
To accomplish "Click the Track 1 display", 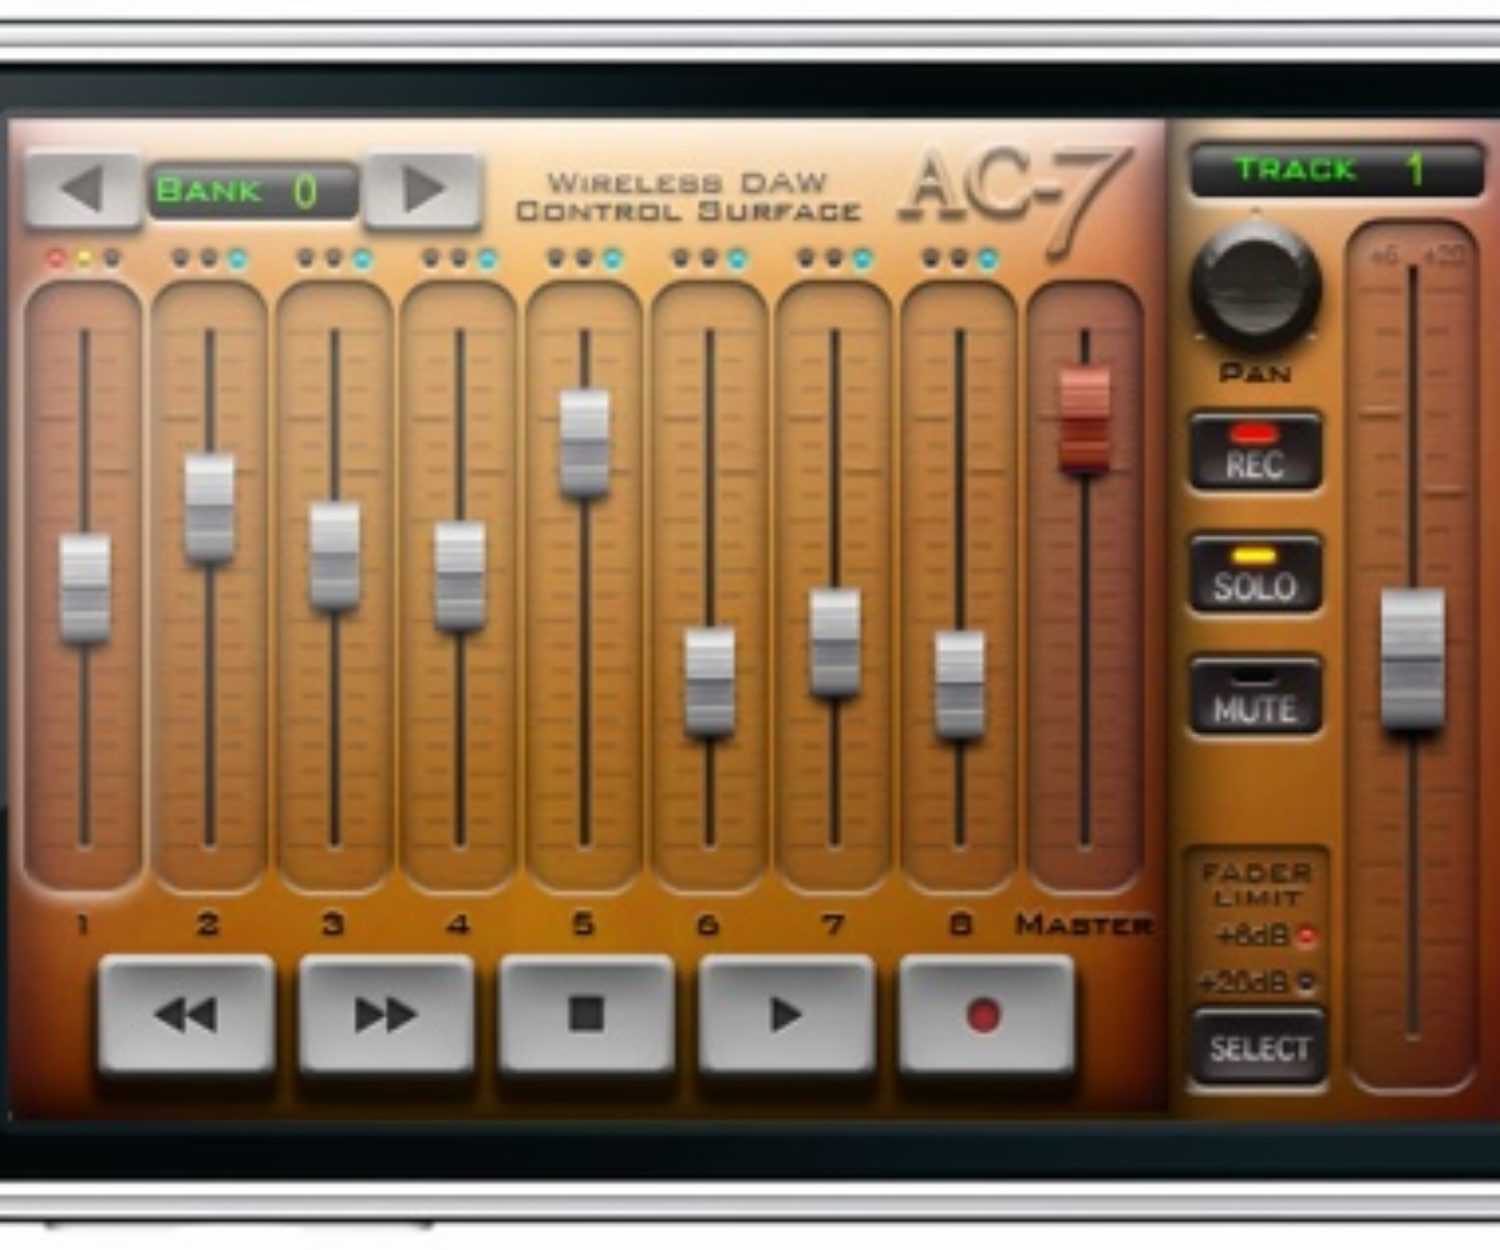I will (1336, 170).
